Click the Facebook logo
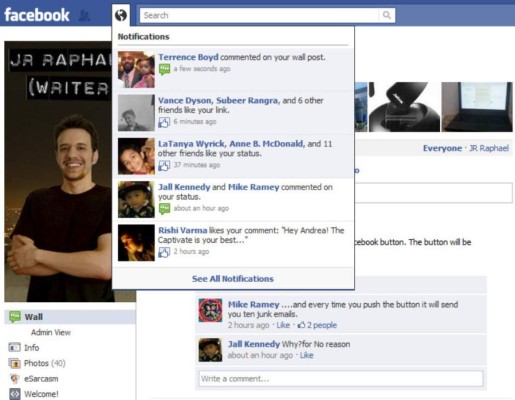This screenshot has width=515, height=400. coord(37,15)
